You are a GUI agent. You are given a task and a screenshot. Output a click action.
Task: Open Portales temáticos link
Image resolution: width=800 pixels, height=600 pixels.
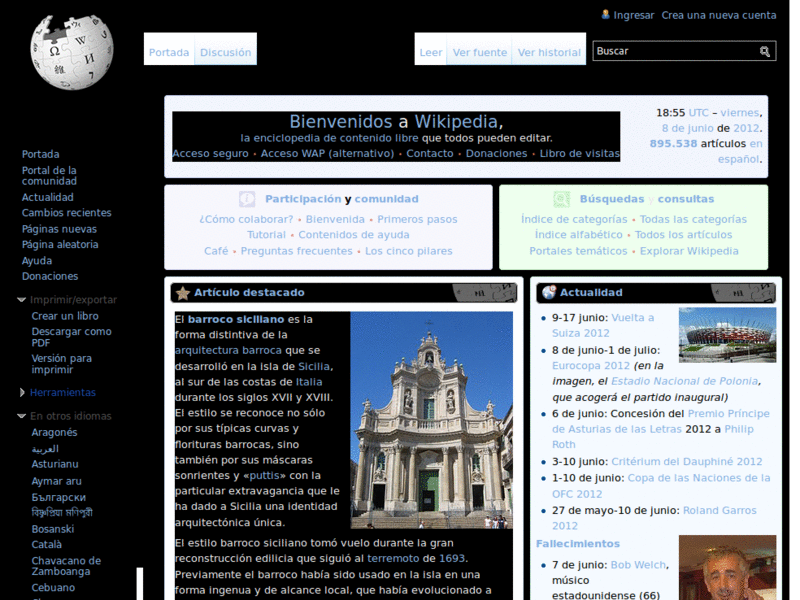pyautogui.click(x=578, y=251)
